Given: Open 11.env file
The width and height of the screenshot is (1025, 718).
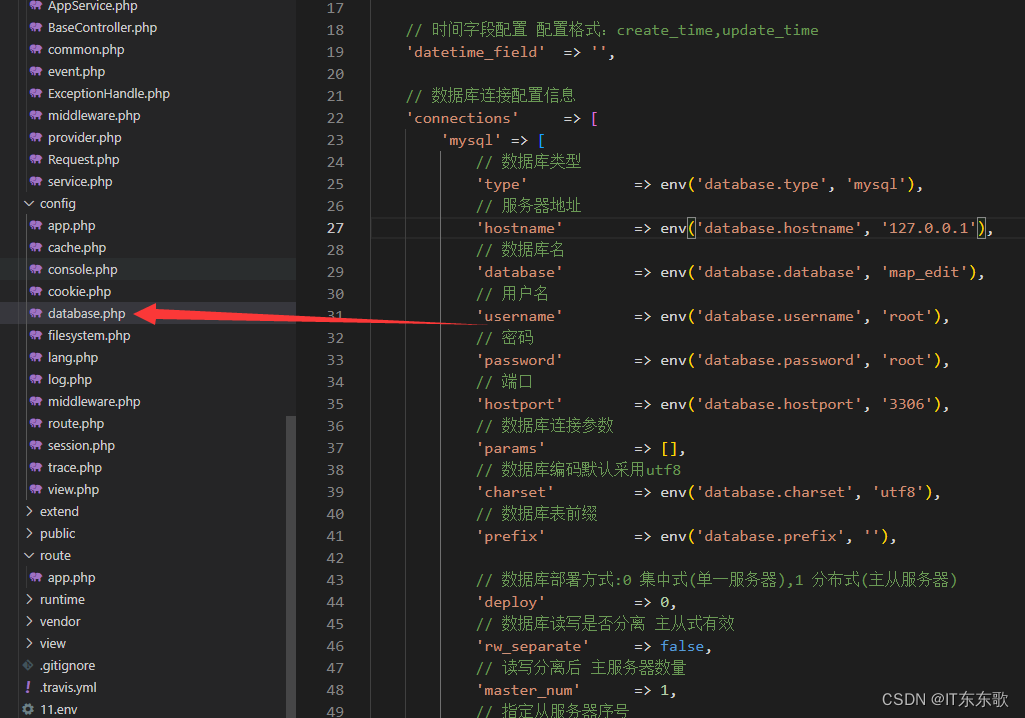Looking at the screenshot, I should click(x=58, y=709).
